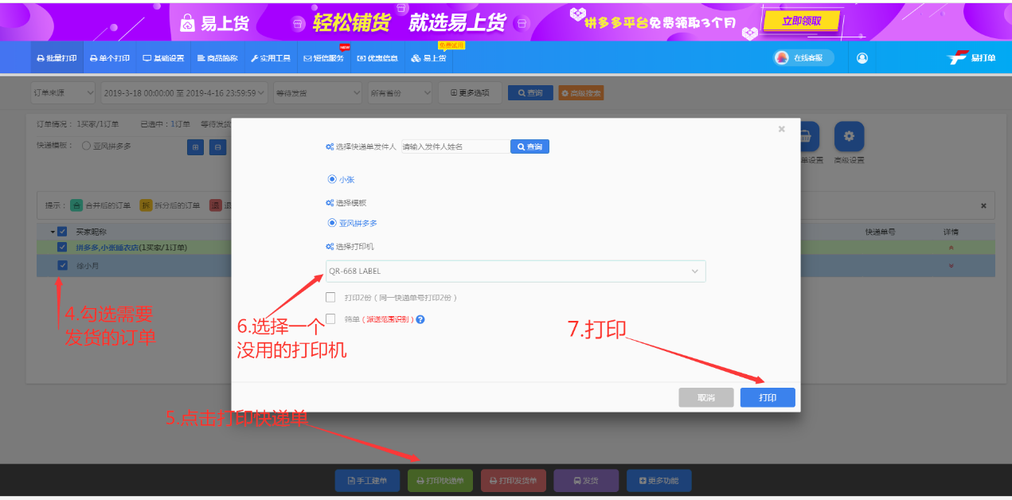Screen dimensions: 1012x500
Task: Click the dialog's 查询 sender search button
Action: (x=530, y=146)
